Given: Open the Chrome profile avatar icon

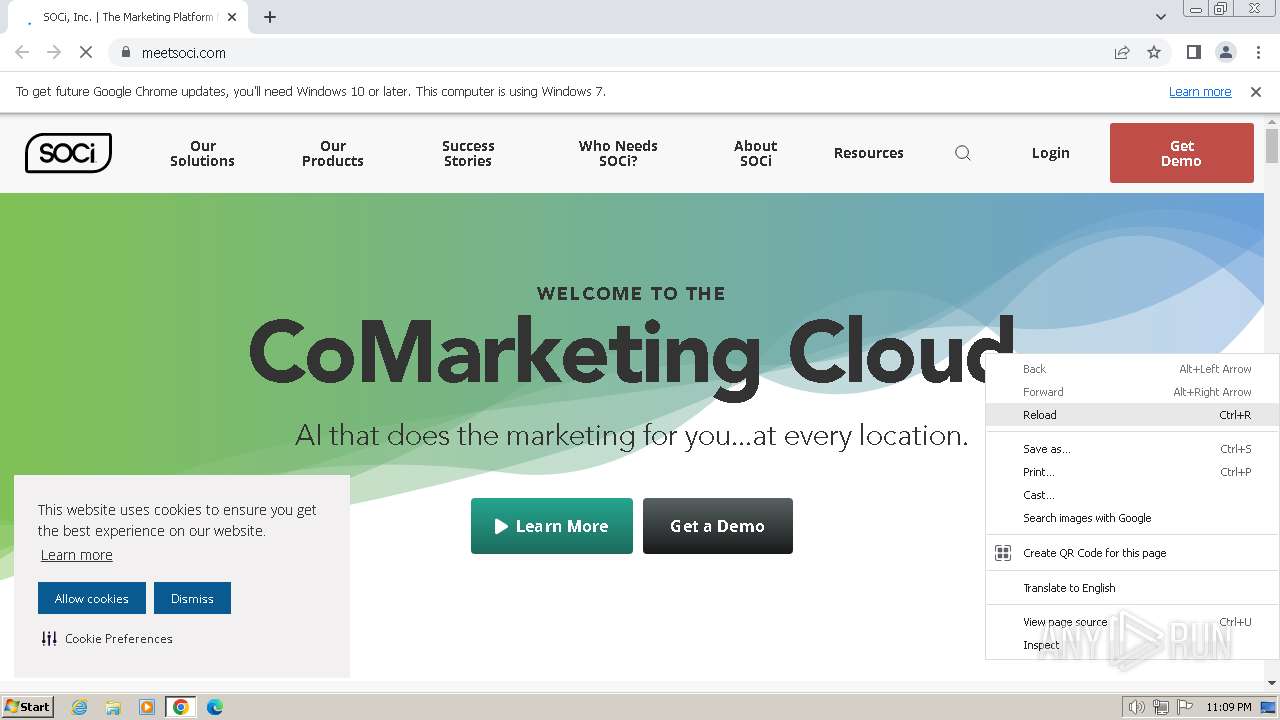Looking at the screenshot, I should [1225, 53].
